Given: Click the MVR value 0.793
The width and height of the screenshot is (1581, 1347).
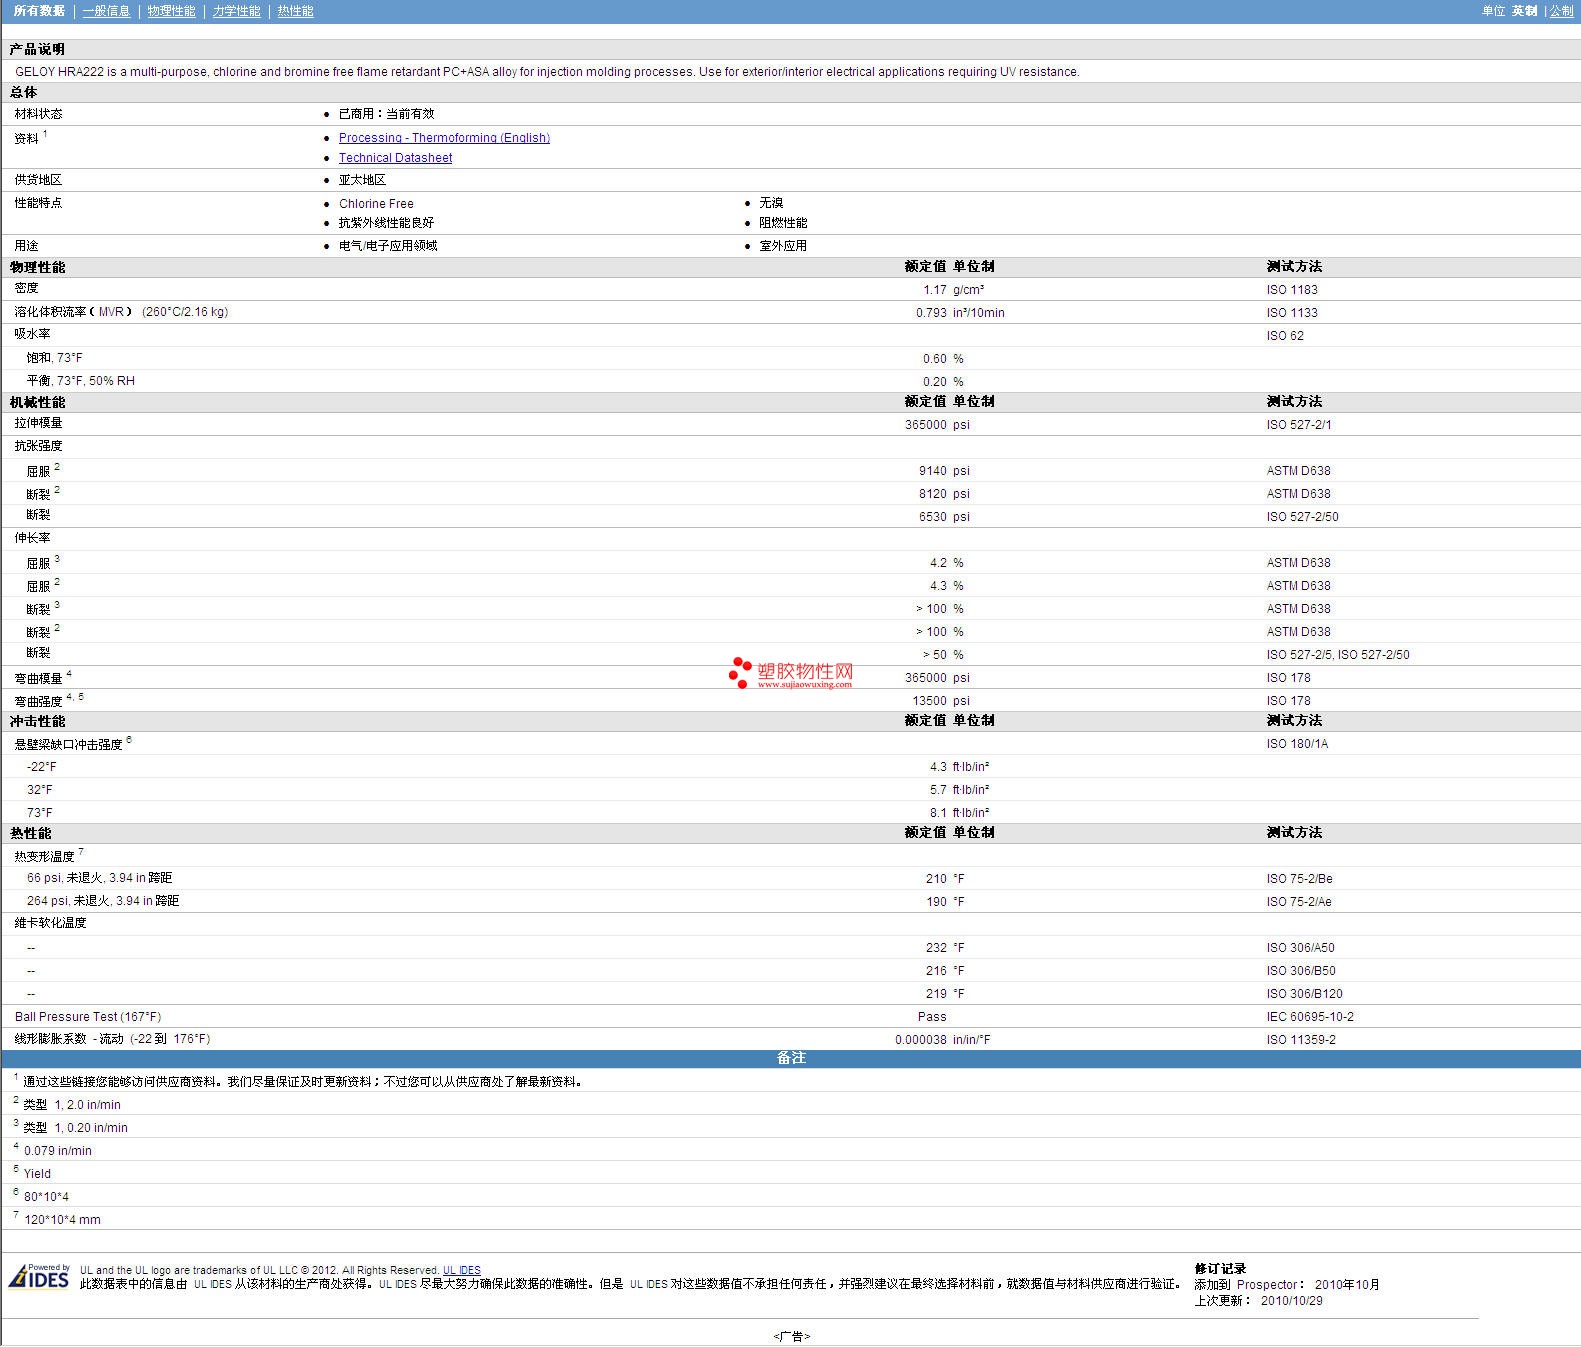Looking at the screenshot, I should pyautogui.click(x=931, y=313).
